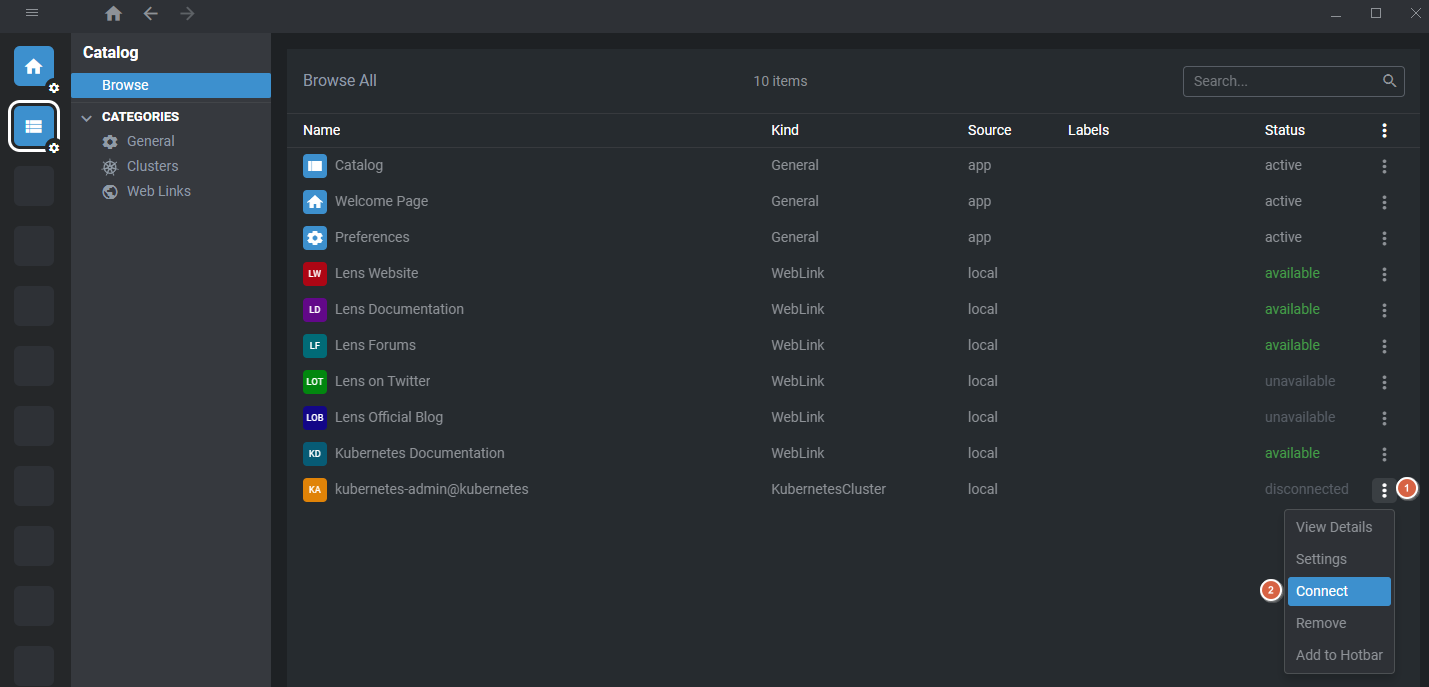Image resolution: width=1429 pixels, height=687 pixels.
Task: Click the 'Browse All' heading
Action: [340, 81]
